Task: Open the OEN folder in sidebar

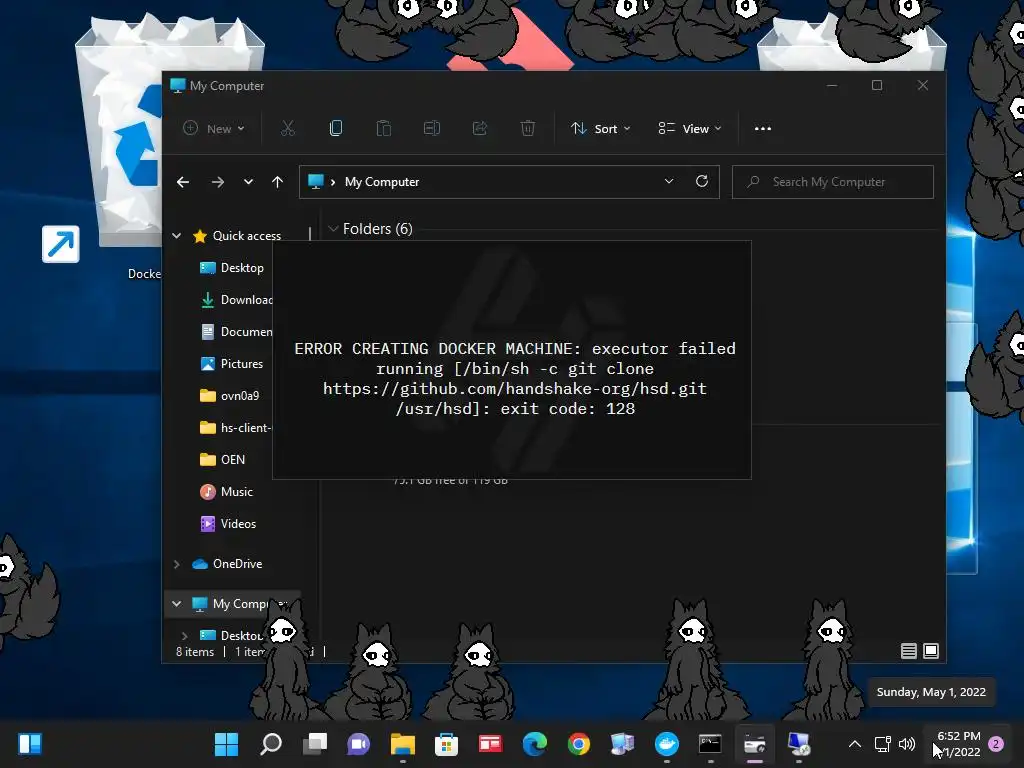Action: tap(222, 460)
